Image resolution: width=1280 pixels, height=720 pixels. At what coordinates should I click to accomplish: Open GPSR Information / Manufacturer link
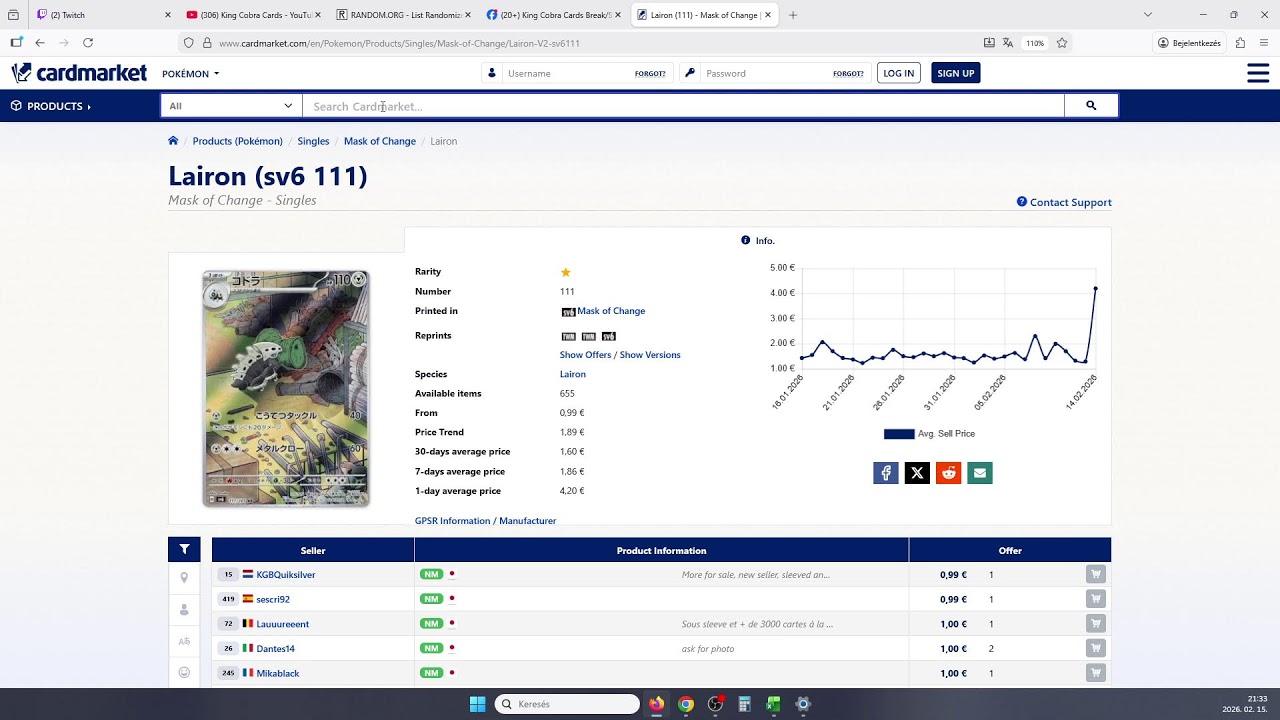[x=485, y=521]
